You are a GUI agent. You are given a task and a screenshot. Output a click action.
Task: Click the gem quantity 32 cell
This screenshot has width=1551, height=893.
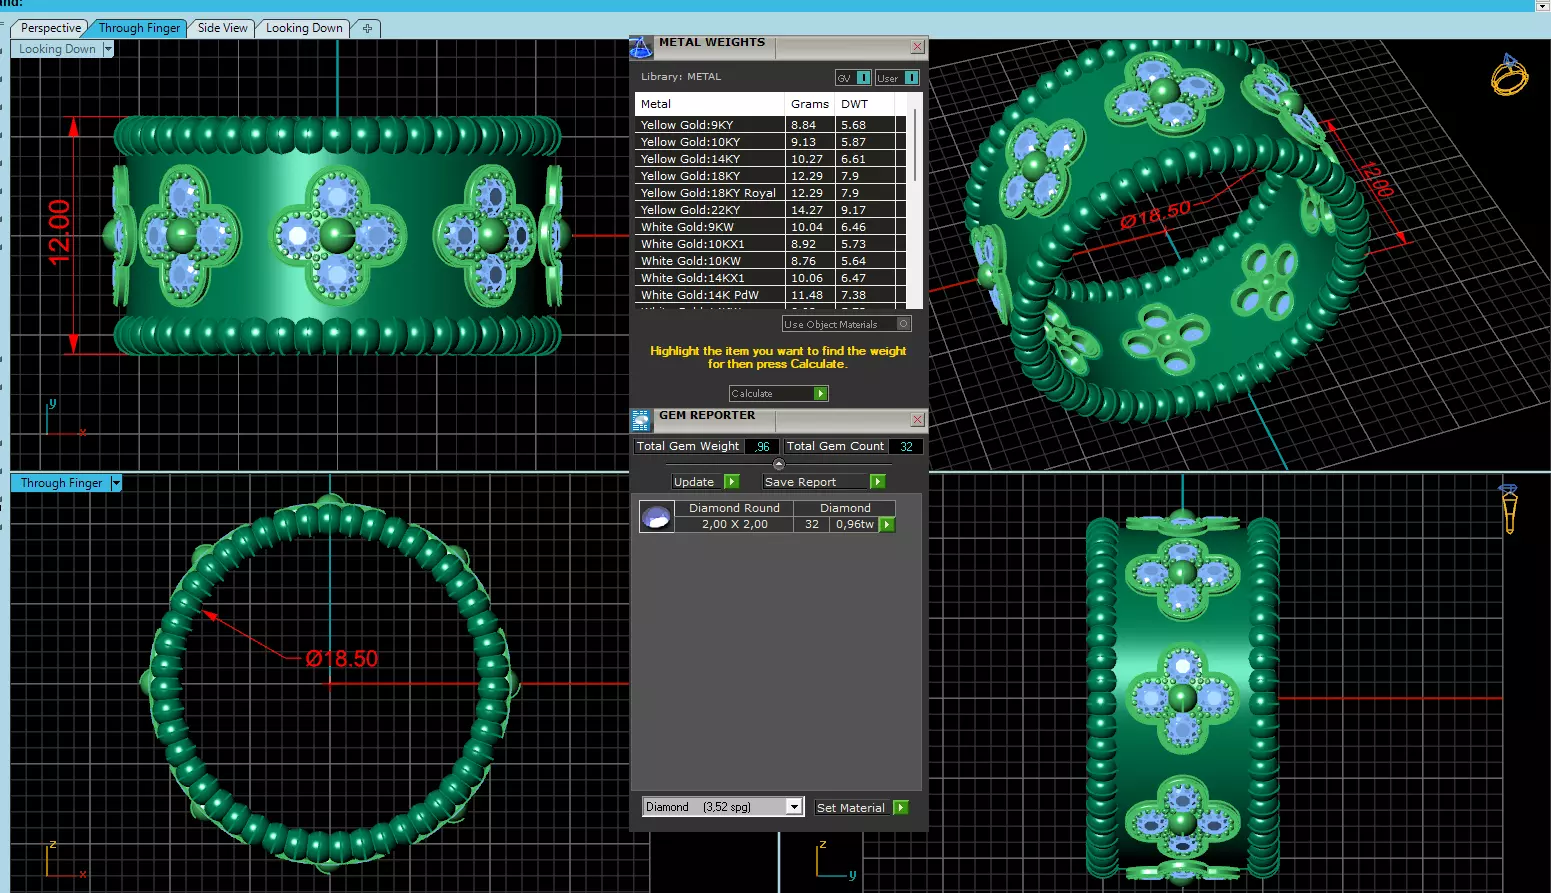pyautogui.click(x=811, y=524)
